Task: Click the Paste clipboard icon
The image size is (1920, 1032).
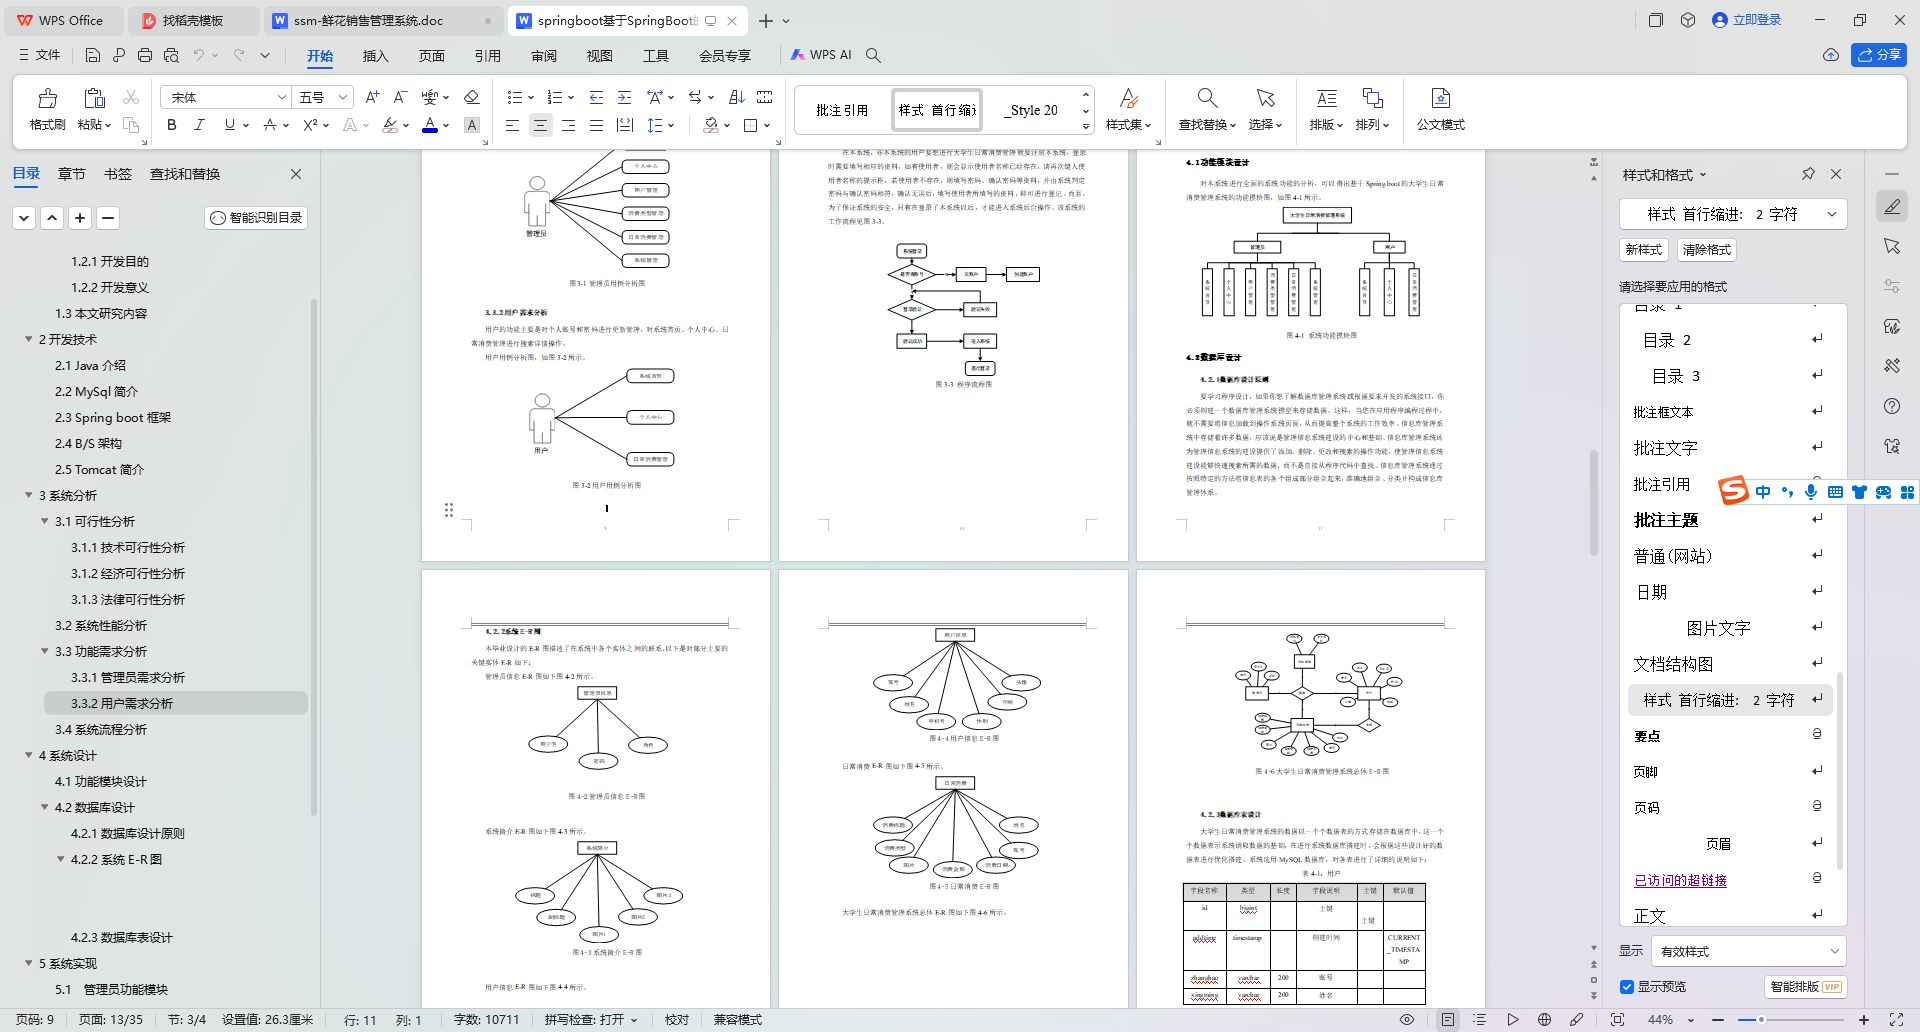Action: (94, 98)
